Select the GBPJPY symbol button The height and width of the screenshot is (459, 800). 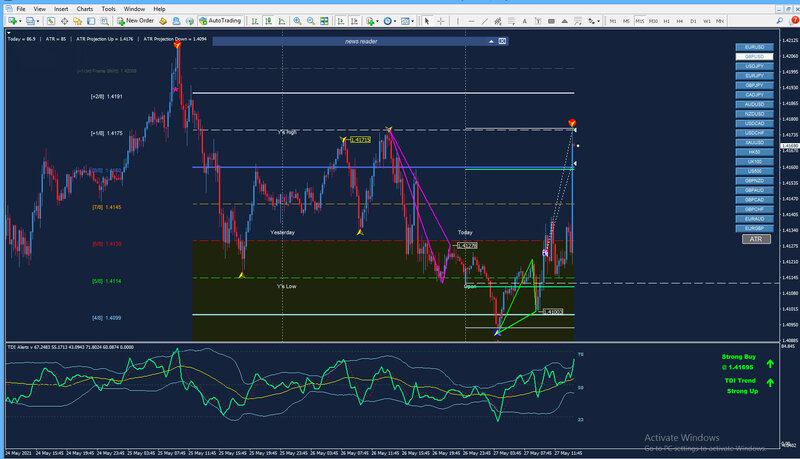[754, 85]
